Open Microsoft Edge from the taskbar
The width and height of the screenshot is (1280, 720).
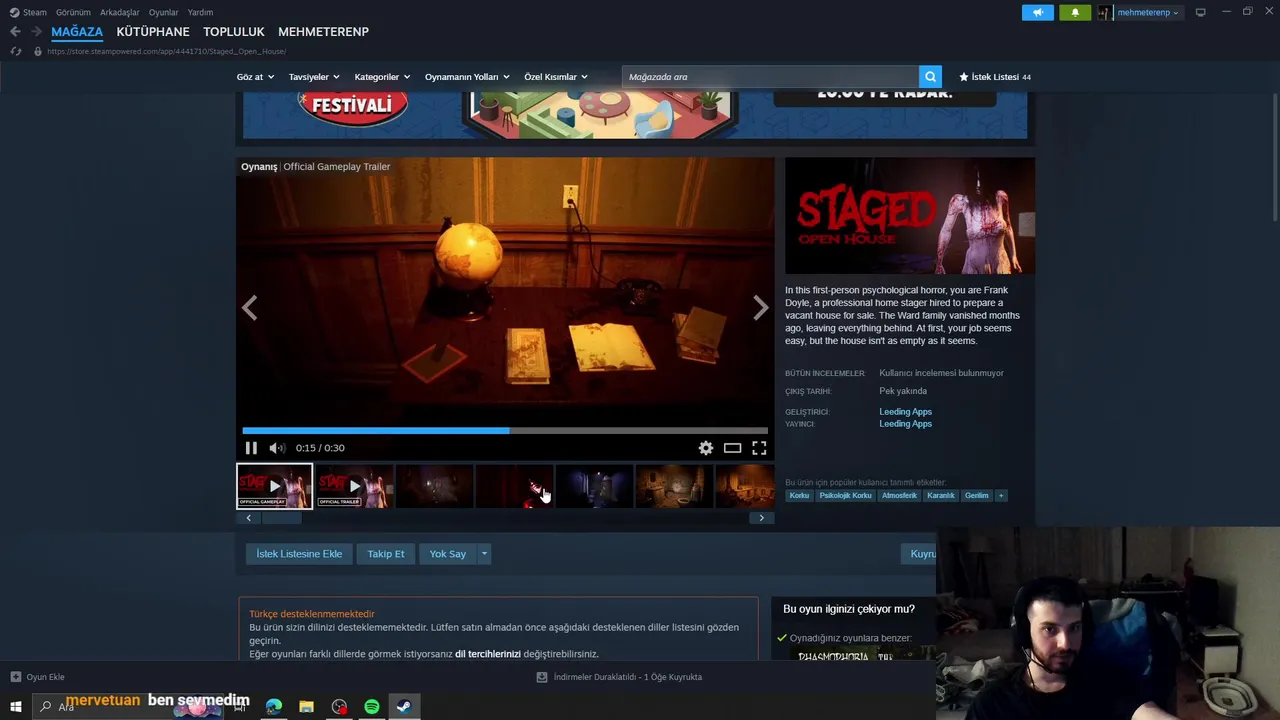pos(274,706)
